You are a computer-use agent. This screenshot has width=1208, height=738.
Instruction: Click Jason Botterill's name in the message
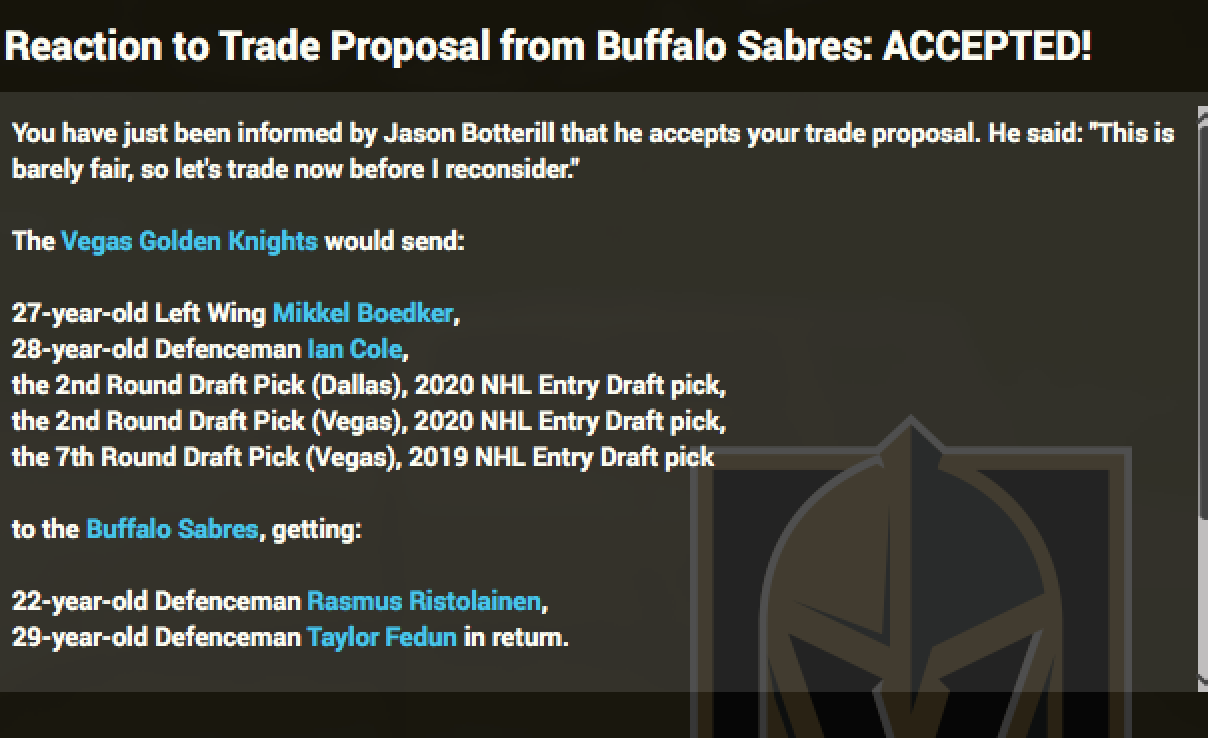coord(488,133)
